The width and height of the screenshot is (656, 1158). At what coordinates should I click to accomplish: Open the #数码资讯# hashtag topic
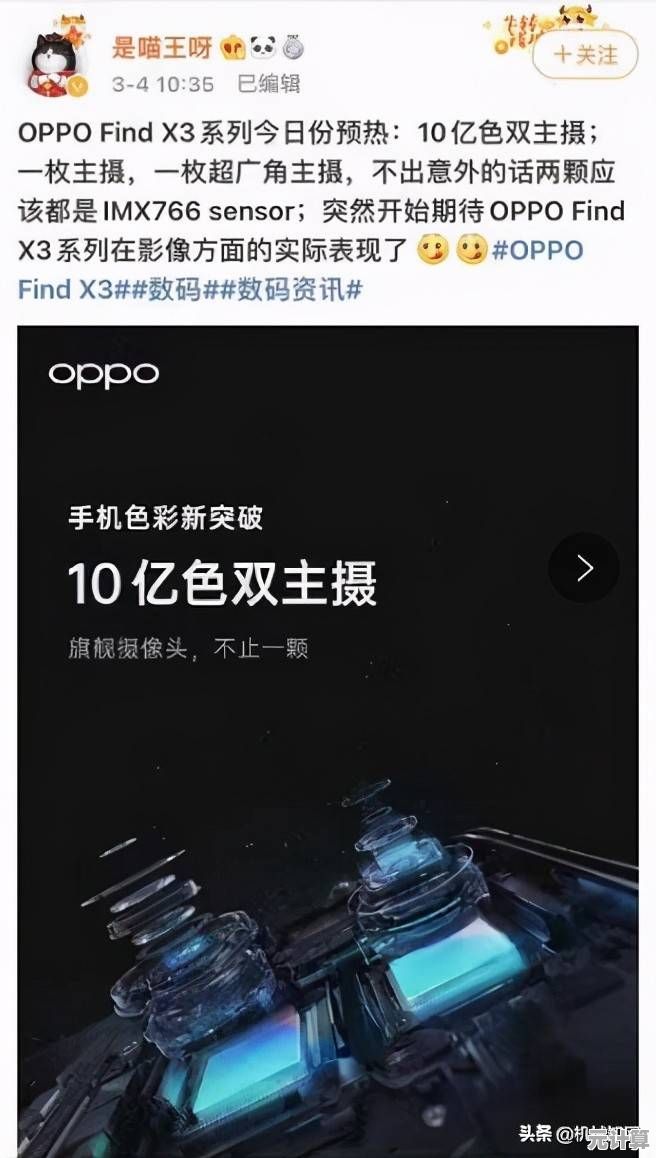[291, 289]
